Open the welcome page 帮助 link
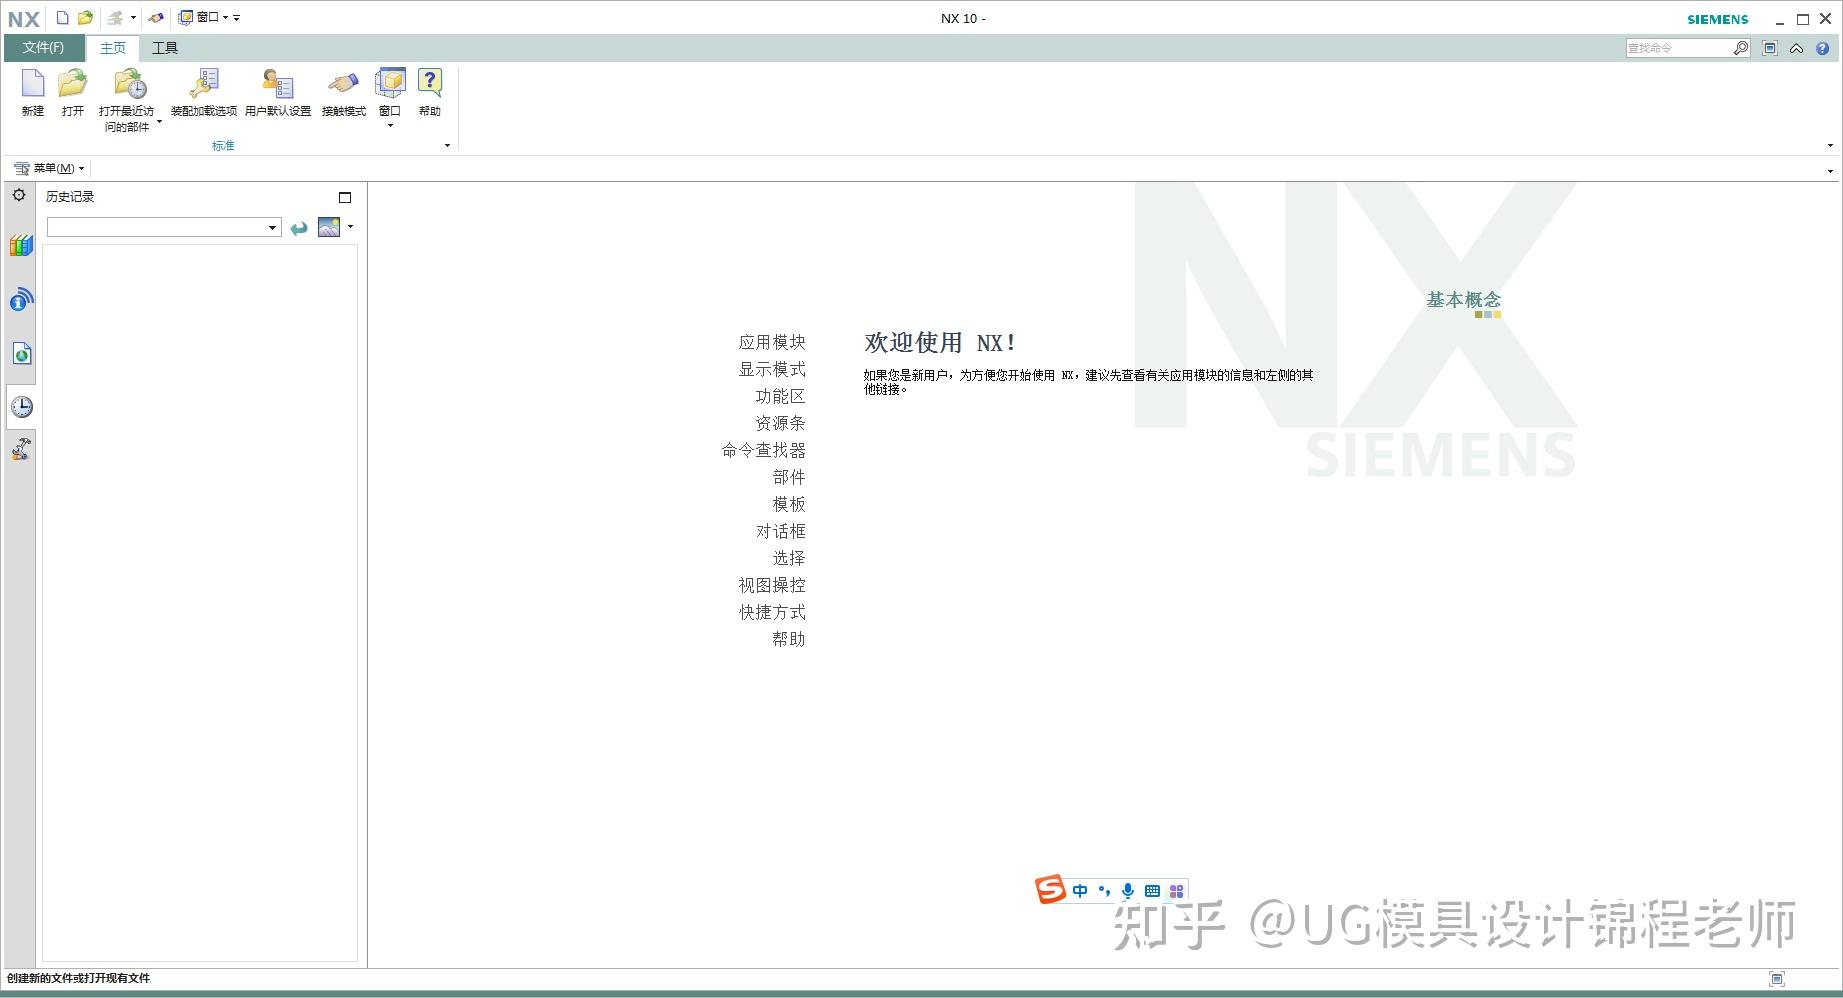 789,639
